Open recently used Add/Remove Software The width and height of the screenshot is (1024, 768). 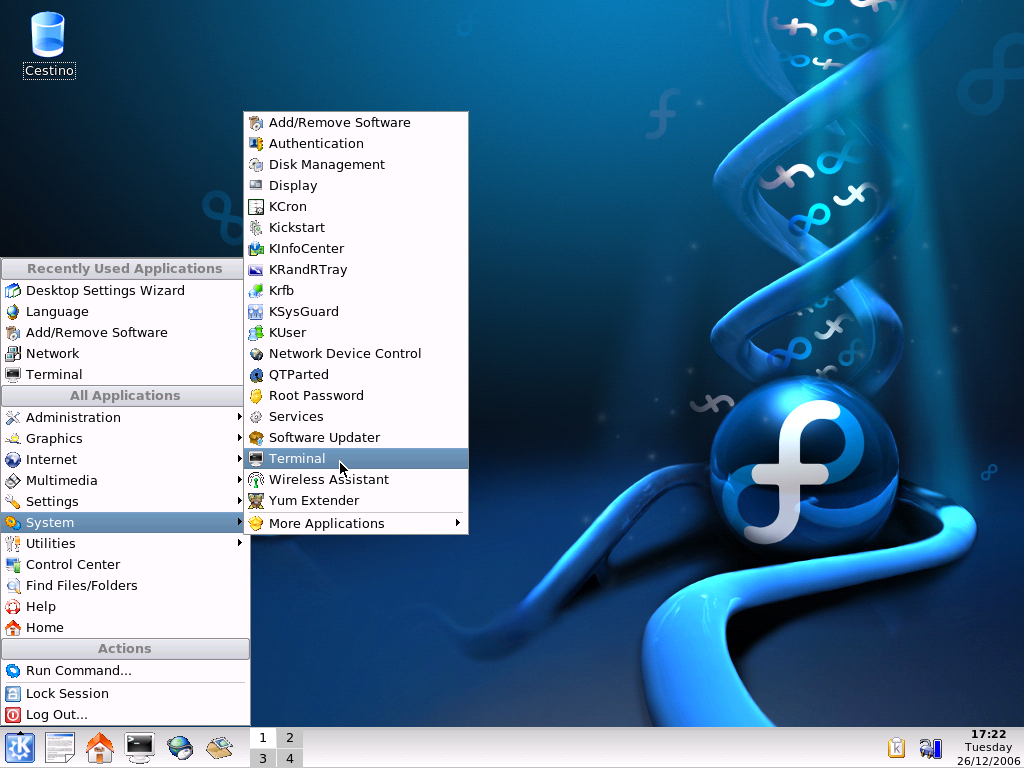[124, 332]
